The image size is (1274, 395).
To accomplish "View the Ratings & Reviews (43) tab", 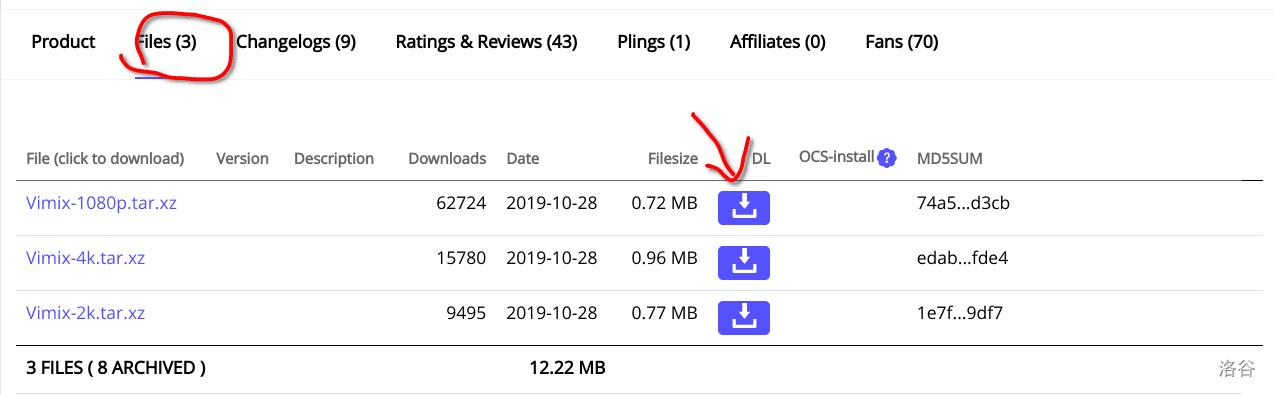I will (486, 42).
